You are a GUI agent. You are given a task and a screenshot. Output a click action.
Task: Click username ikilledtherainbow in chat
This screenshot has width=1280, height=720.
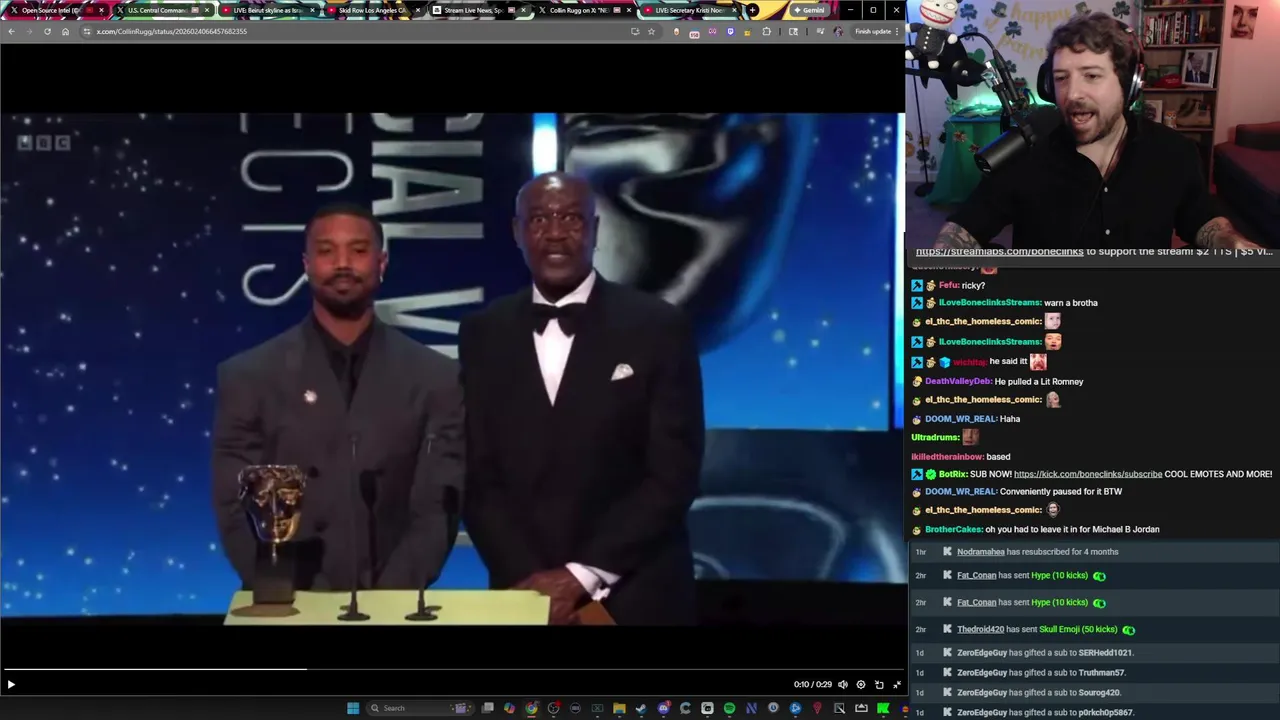point(946,457)
